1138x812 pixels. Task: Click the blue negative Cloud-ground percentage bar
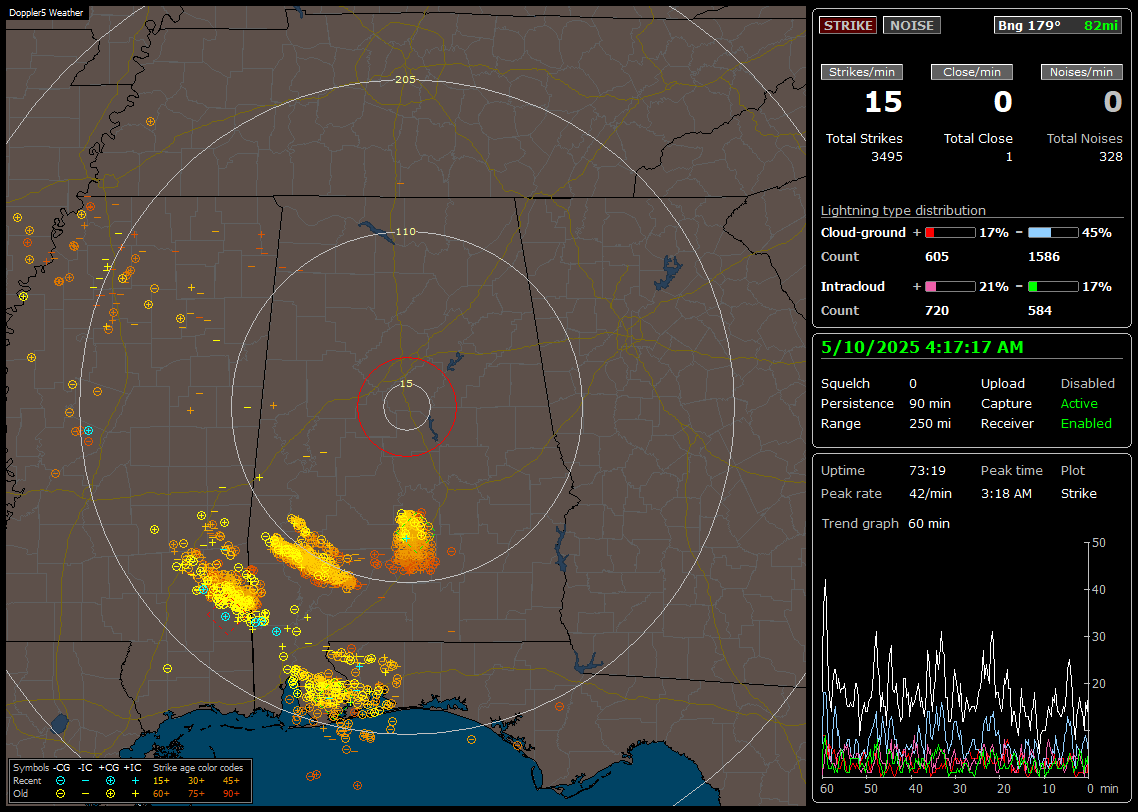(1053, 233)
